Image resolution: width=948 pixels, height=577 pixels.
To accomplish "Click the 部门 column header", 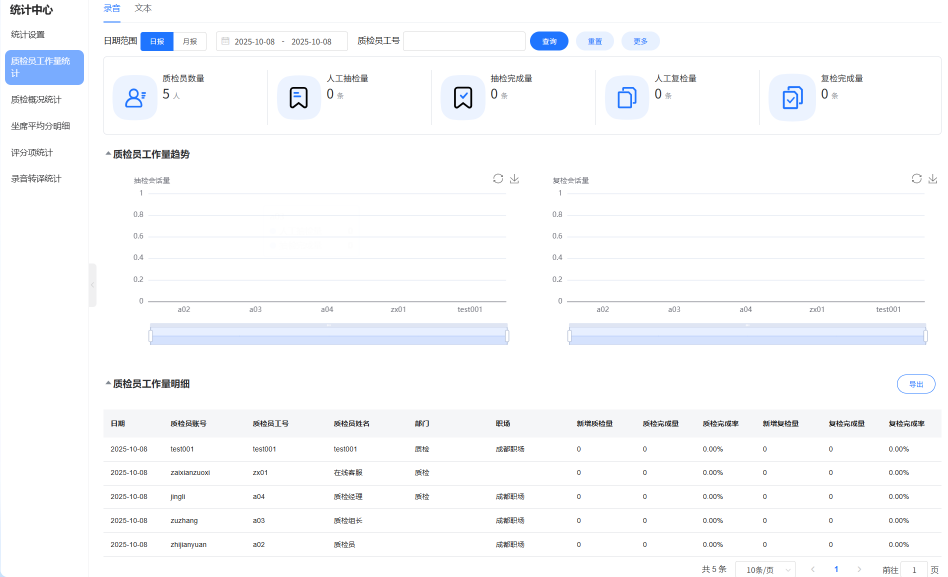I will click(422, 423).
